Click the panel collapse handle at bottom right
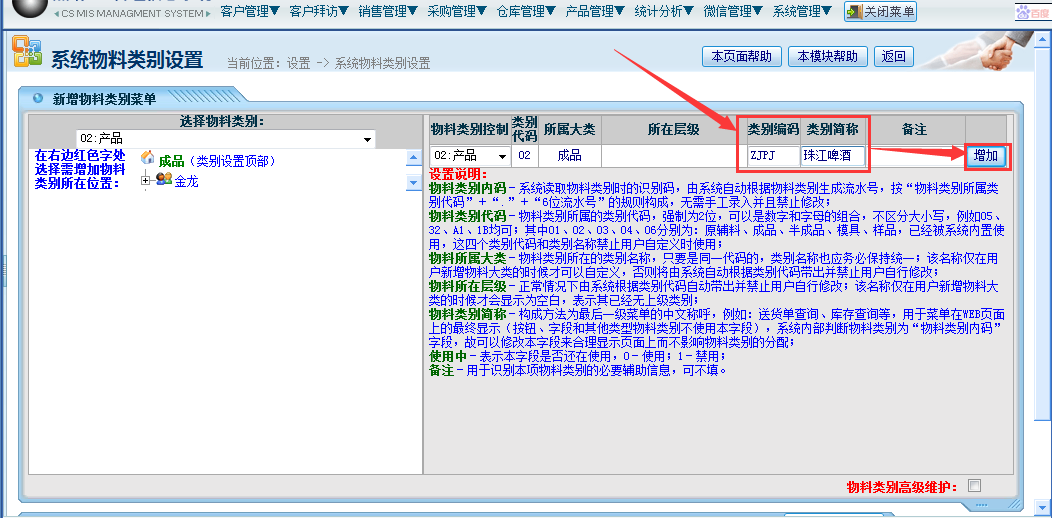 pyautogui.click(x=980, y=504)
